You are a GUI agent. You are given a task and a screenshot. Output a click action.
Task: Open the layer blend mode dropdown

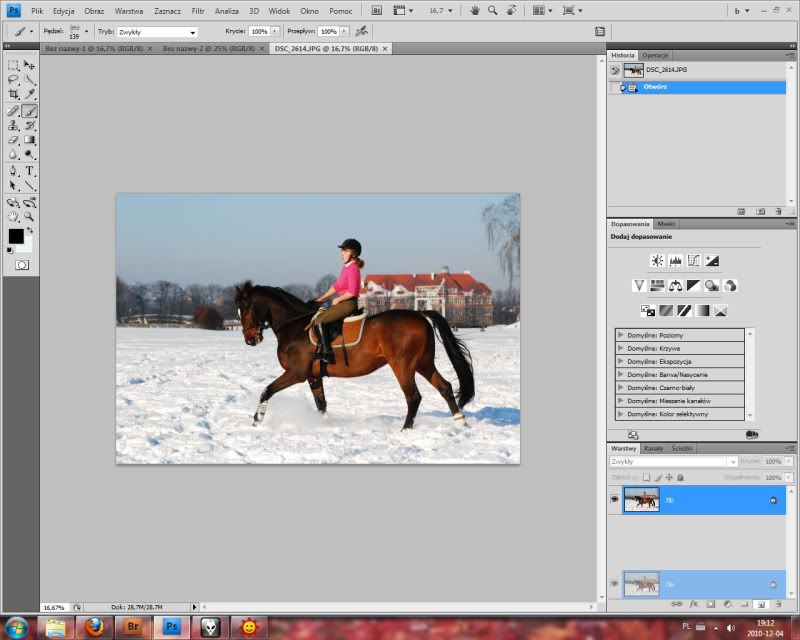pos(673,462)
